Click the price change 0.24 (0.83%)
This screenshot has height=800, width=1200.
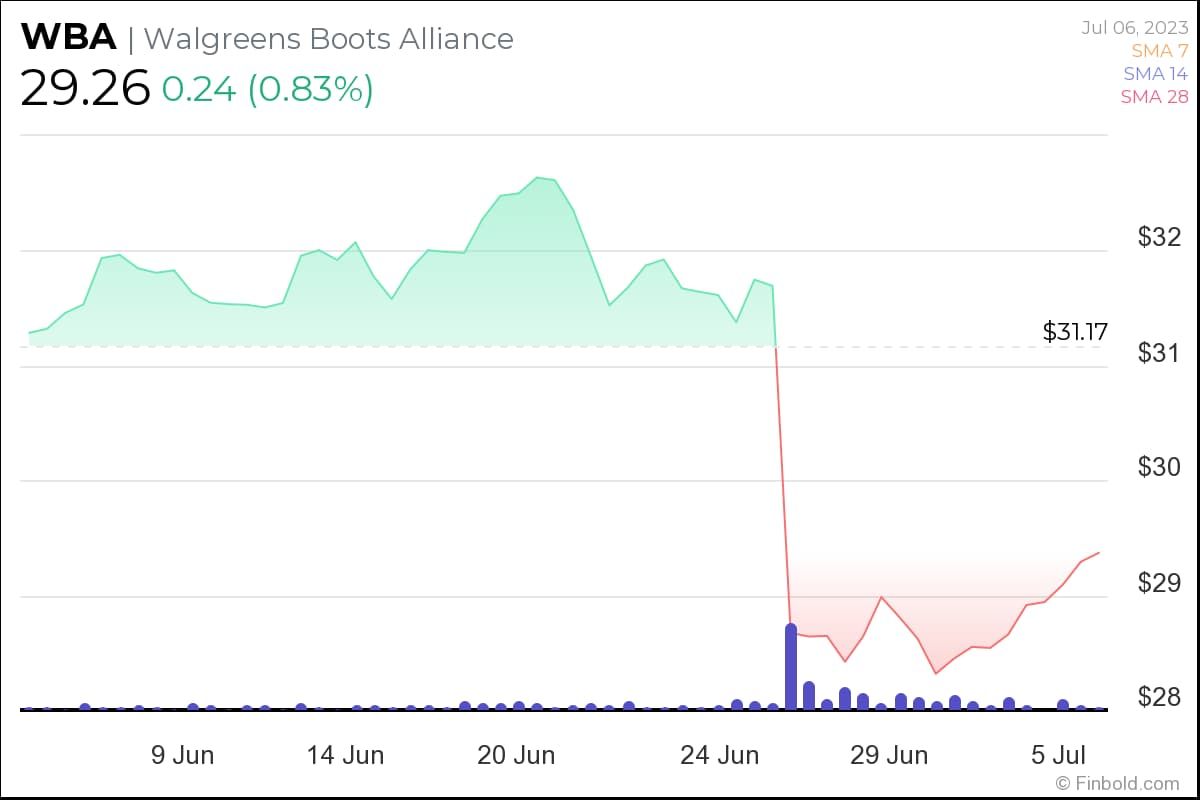(x=268, y=89)
